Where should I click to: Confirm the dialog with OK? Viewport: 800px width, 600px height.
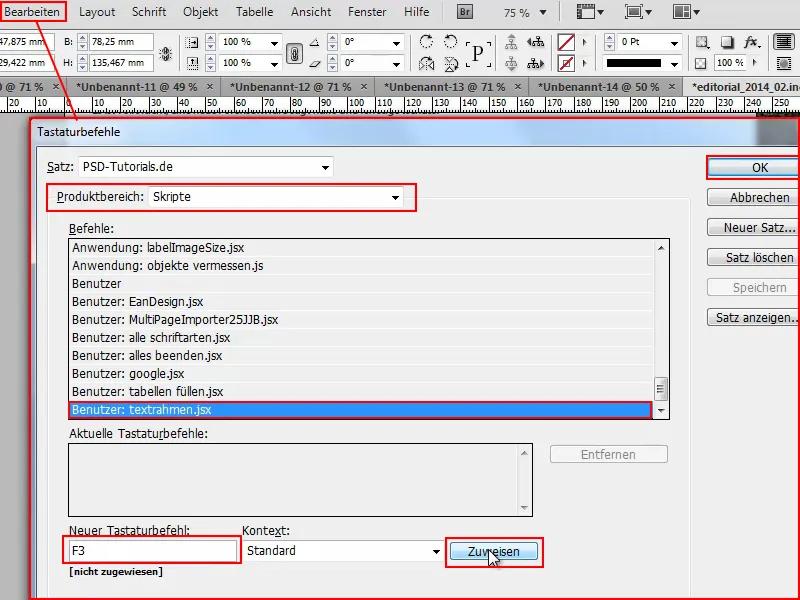point(753,167)
